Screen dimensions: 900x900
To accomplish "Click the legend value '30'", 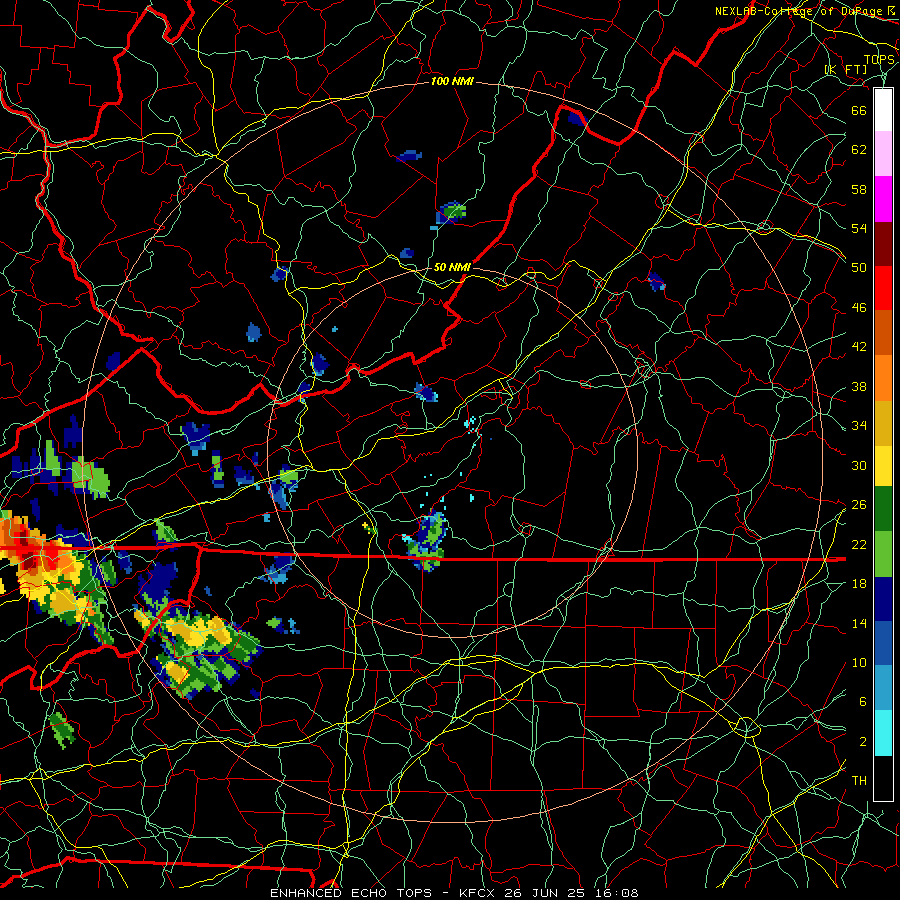I will point(859,465).
